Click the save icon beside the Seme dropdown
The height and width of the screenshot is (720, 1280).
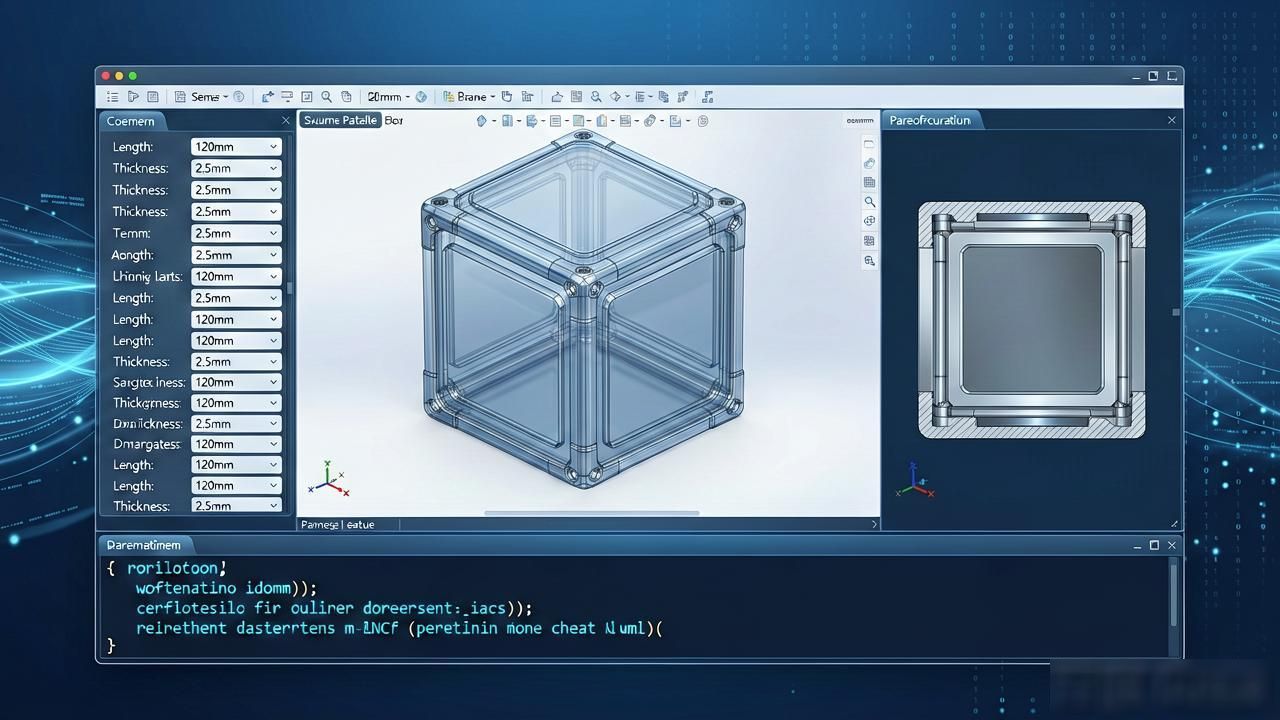pyautogui.click(x=180, y=97)
